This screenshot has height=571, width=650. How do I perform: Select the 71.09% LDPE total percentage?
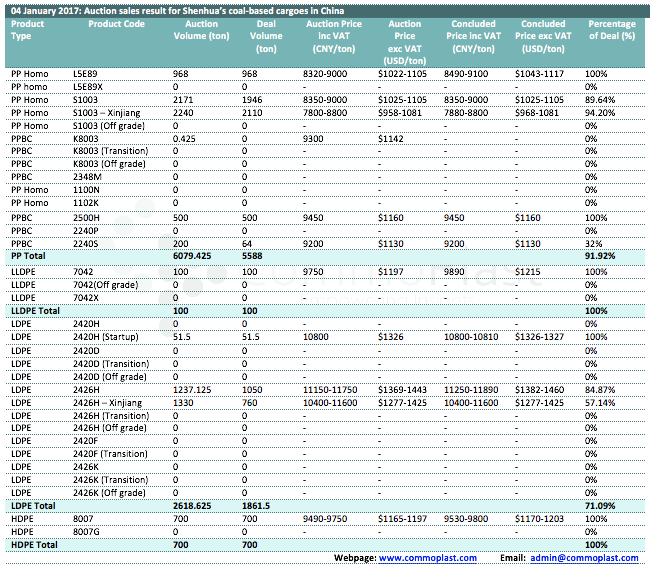point(600,507)
